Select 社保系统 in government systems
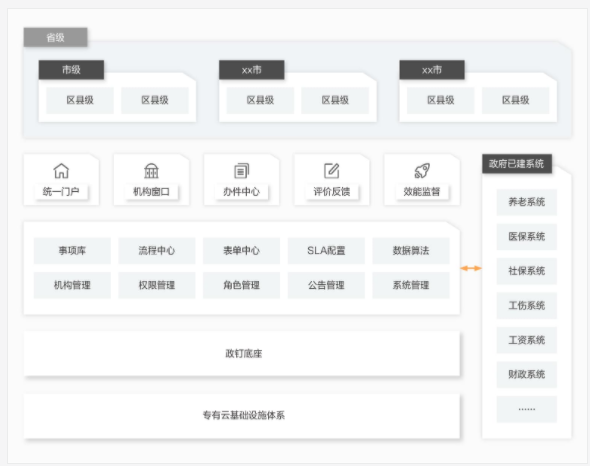 [x=526, y=271]
